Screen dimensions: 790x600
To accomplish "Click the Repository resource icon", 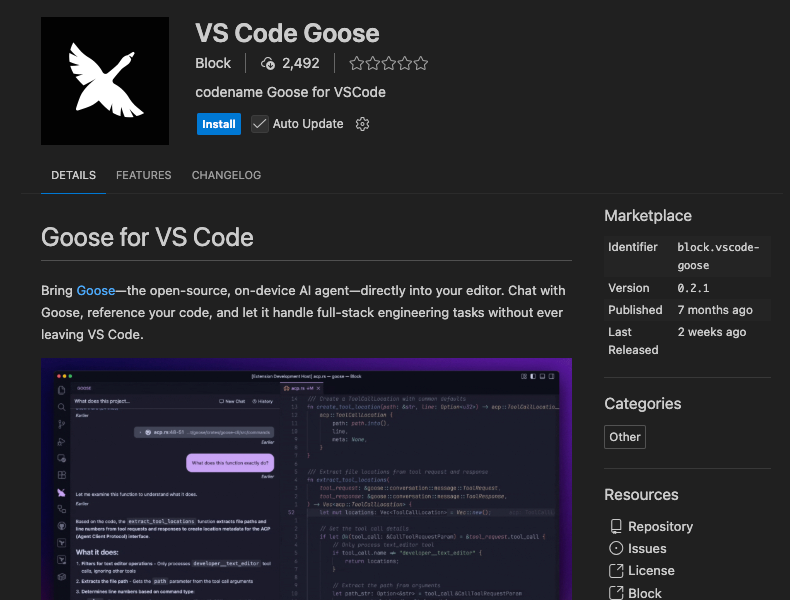I will pos(616,526).
